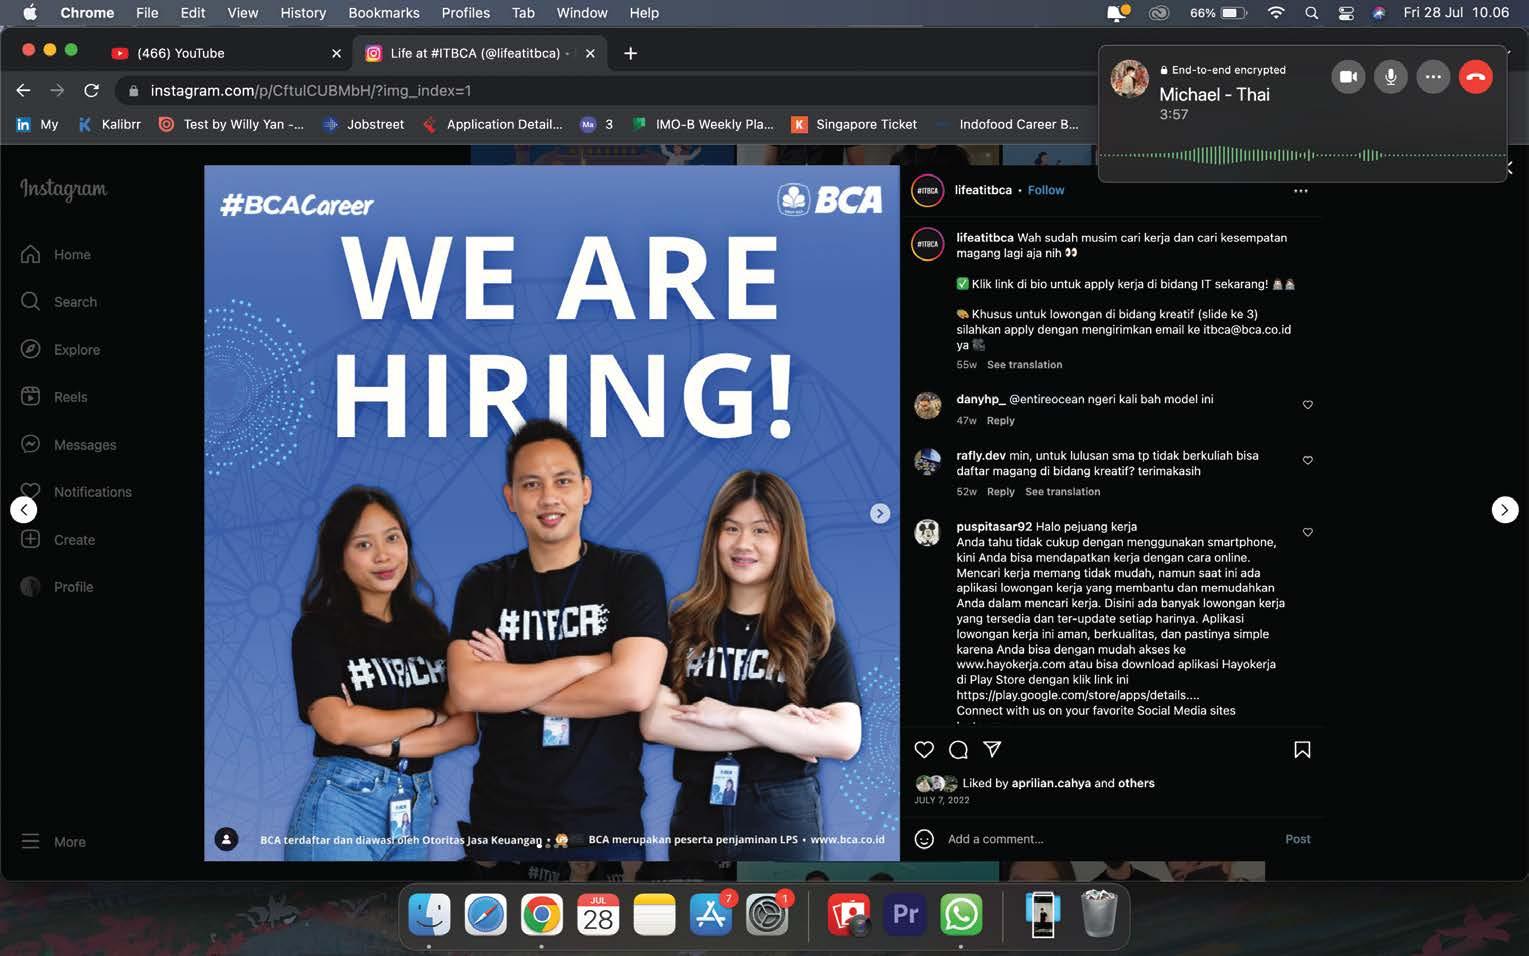View tagged people on the photo
This screenshot has width=1529, height=956.
click(227, 839)
